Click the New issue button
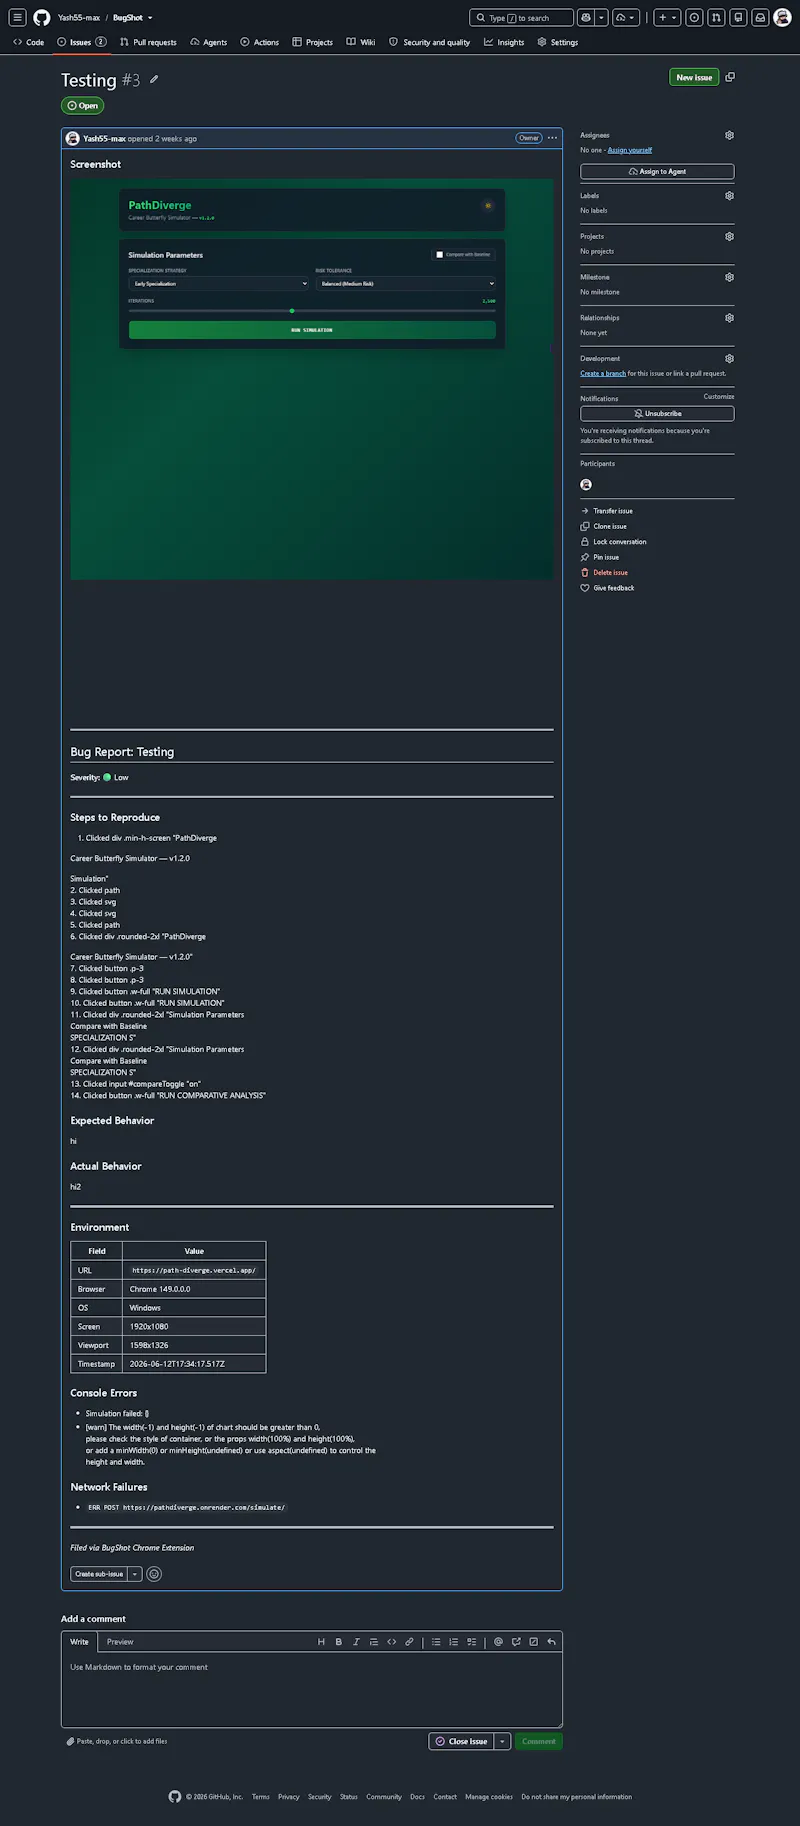 coord(694,77)
